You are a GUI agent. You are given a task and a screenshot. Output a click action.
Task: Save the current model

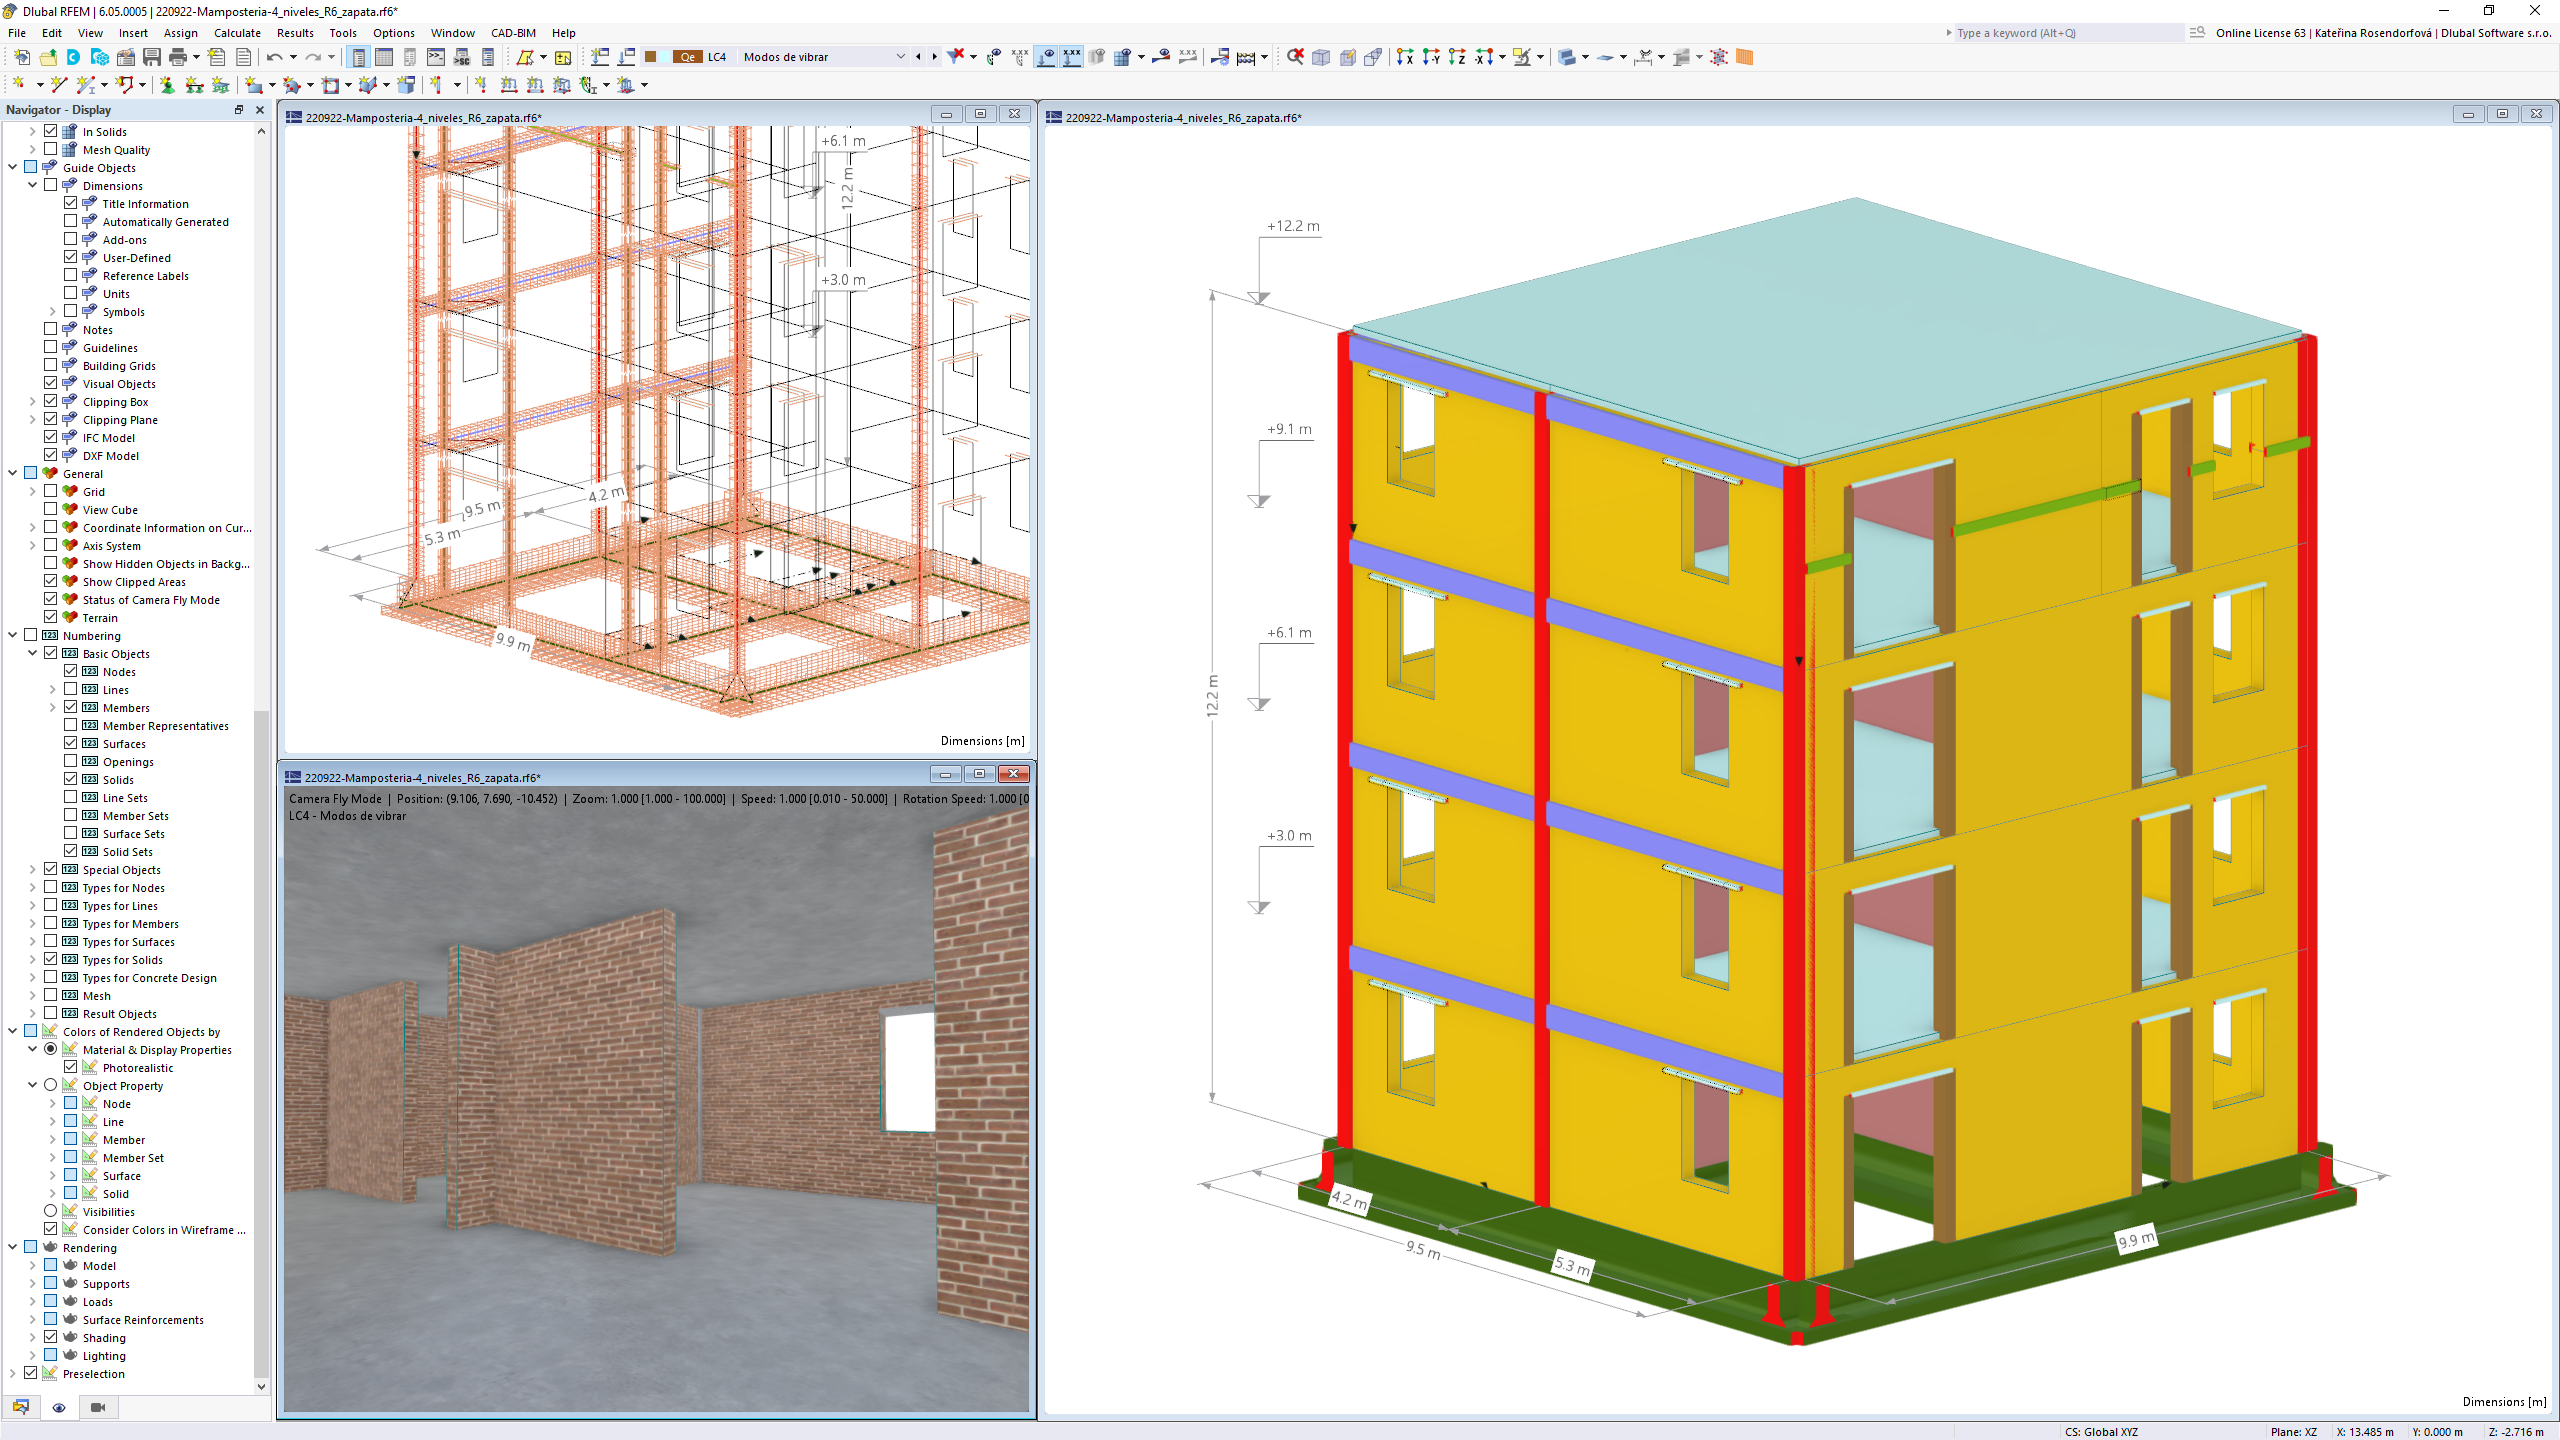tap(151, 57)
